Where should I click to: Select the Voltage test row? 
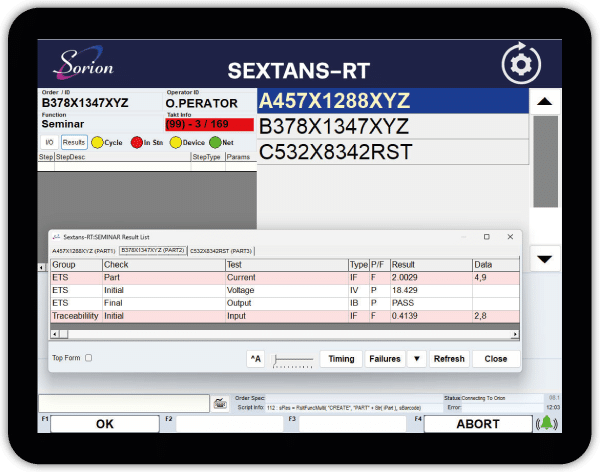pos(285,290)
